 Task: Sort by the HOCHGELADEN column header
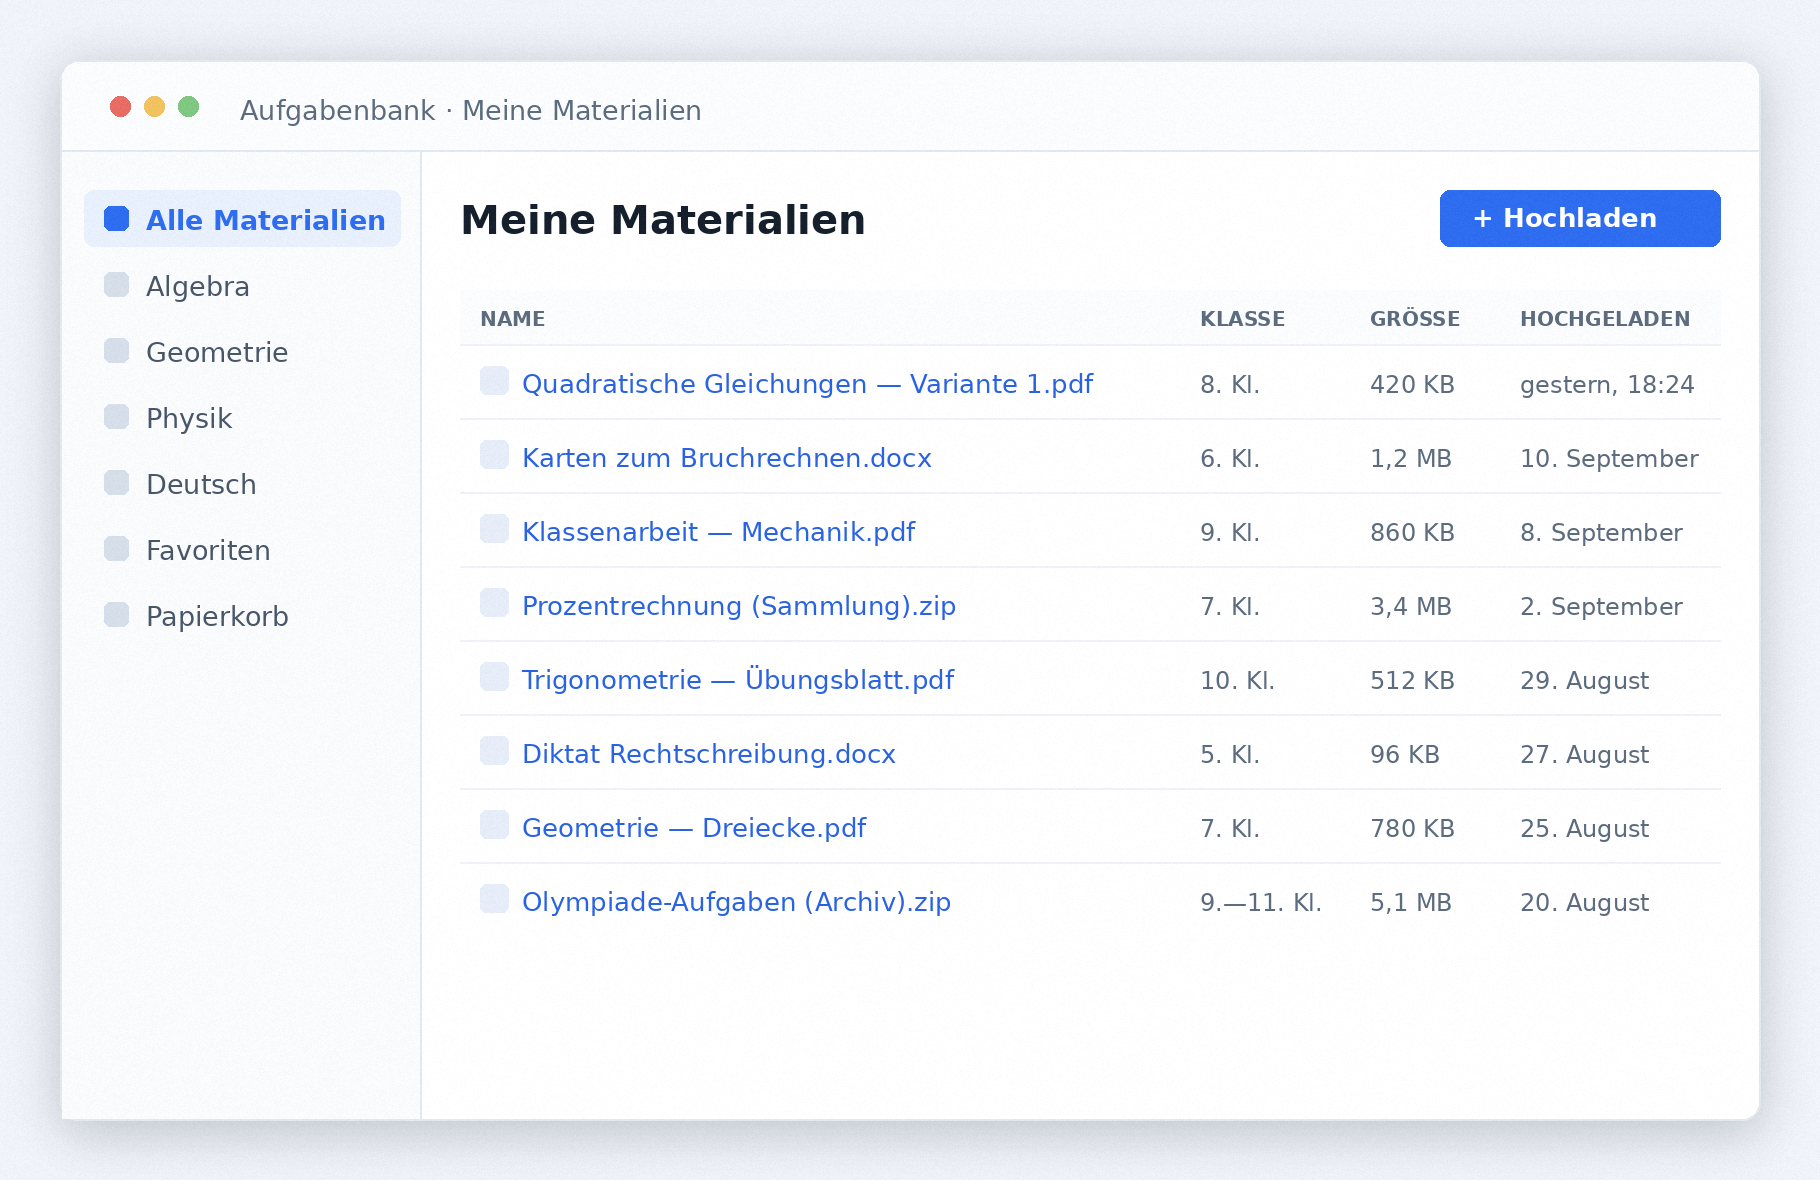tap(1604, 318)
